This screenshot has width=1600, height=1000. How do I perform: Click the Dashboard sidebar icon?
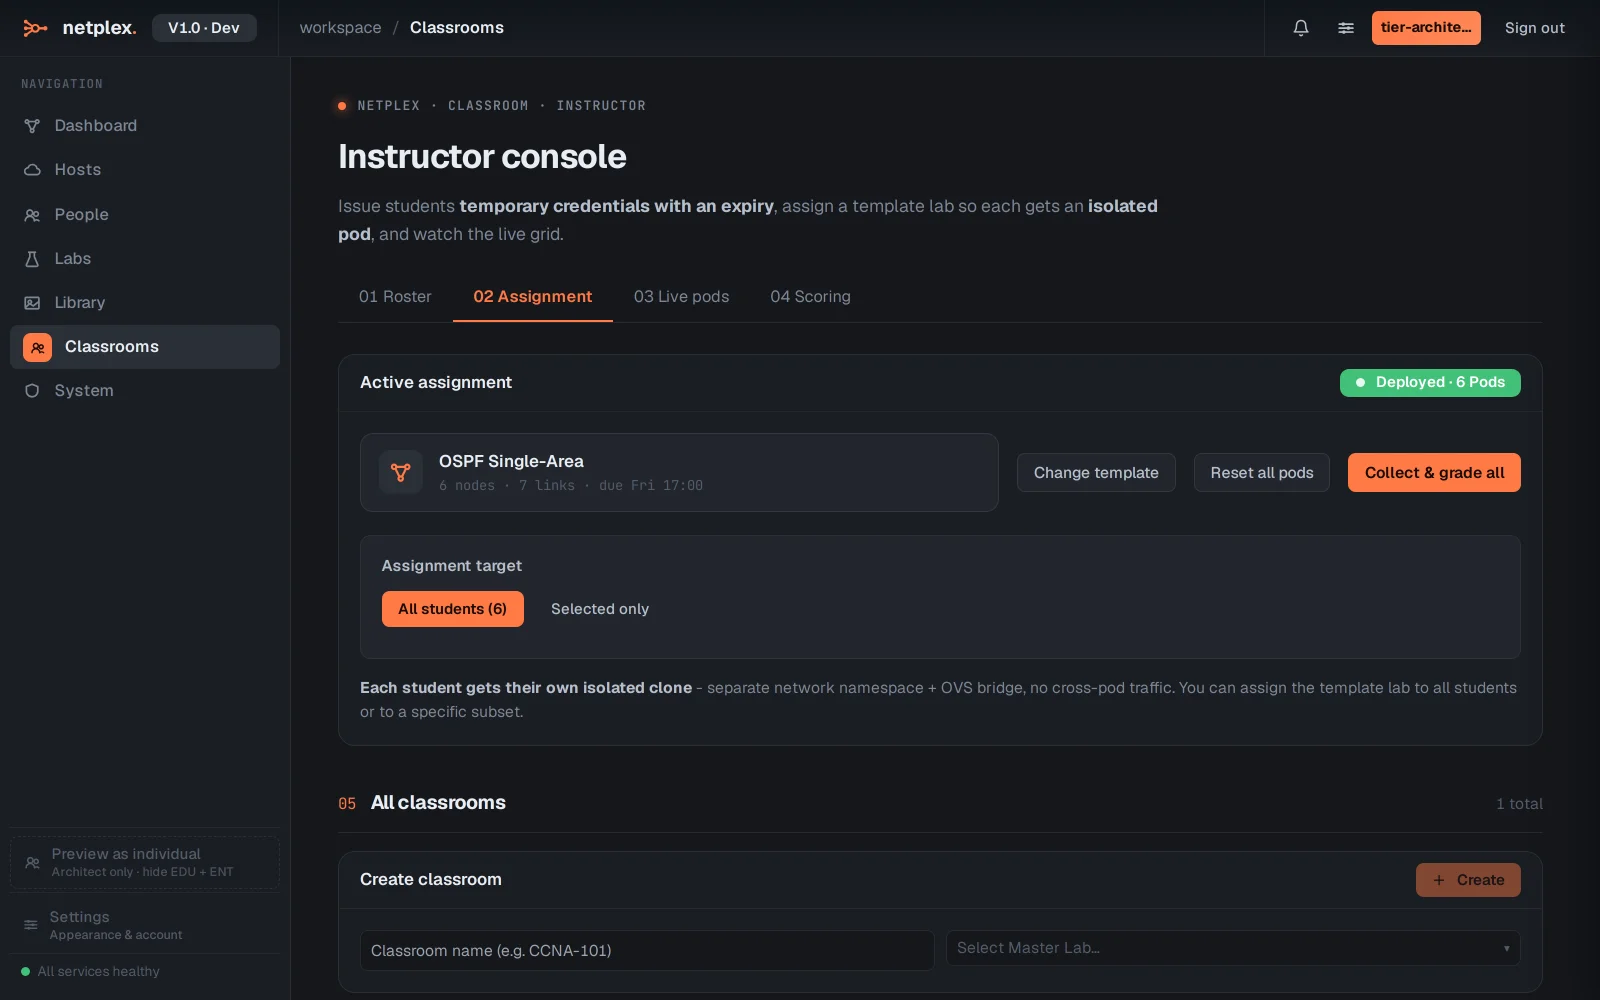point(32,126)
